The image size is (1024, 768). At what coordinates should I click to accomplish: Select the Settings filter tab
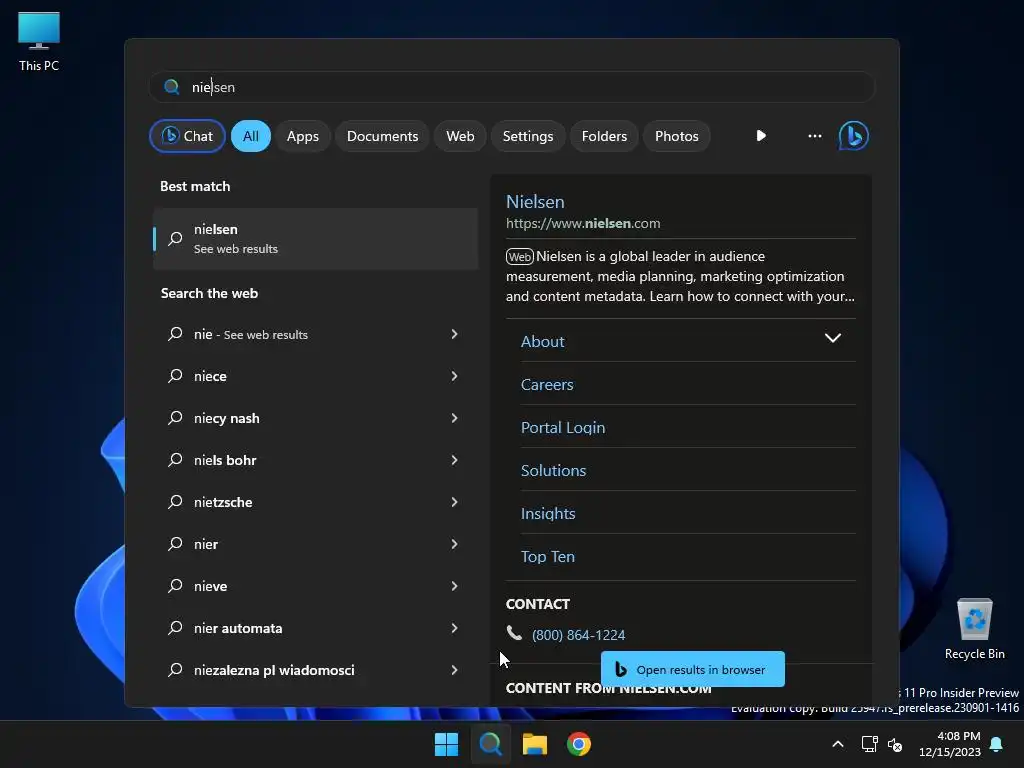pos(528,136)
